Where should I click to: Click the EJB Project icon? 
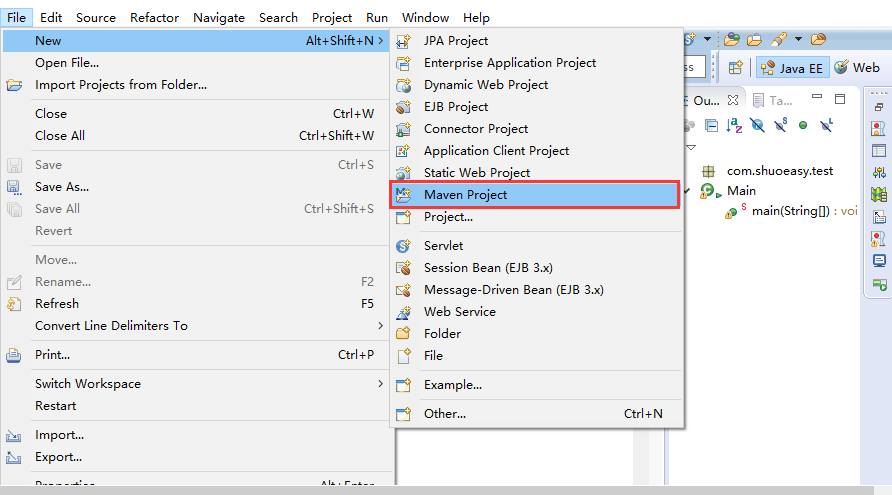tap(403, 107)
